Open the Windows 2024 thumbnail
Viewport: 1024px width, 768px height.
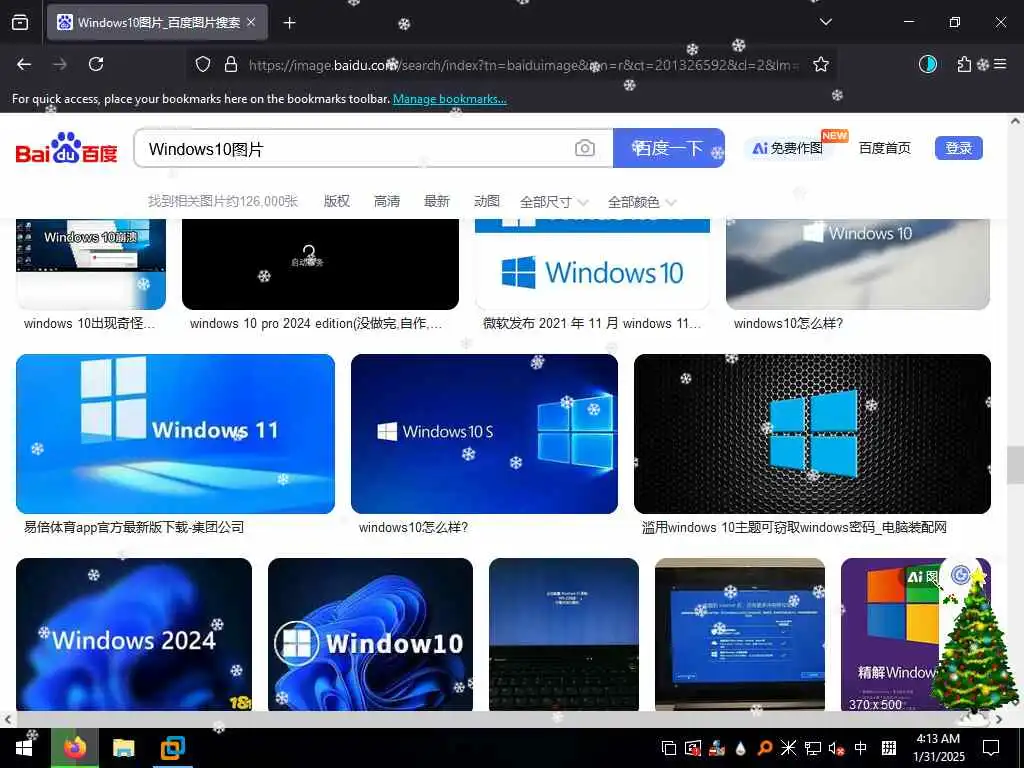click(x=134, y=634)
